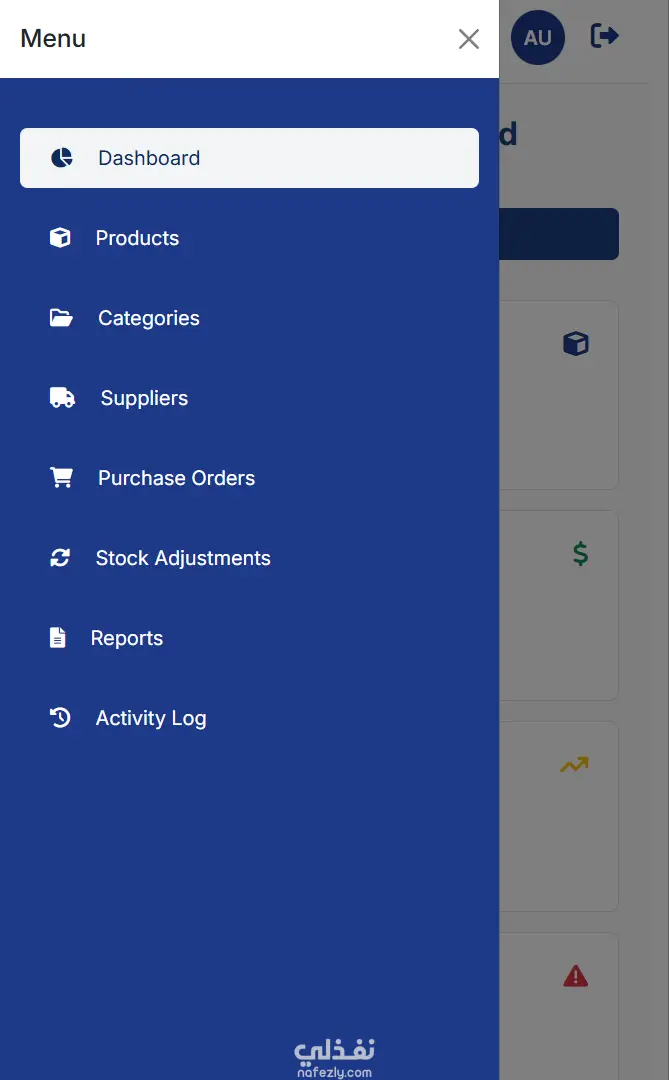Click the Activity Log history icon
The height and width of the screenshot is (1080, 669).
pyautogui.click(x=60, y=718)
